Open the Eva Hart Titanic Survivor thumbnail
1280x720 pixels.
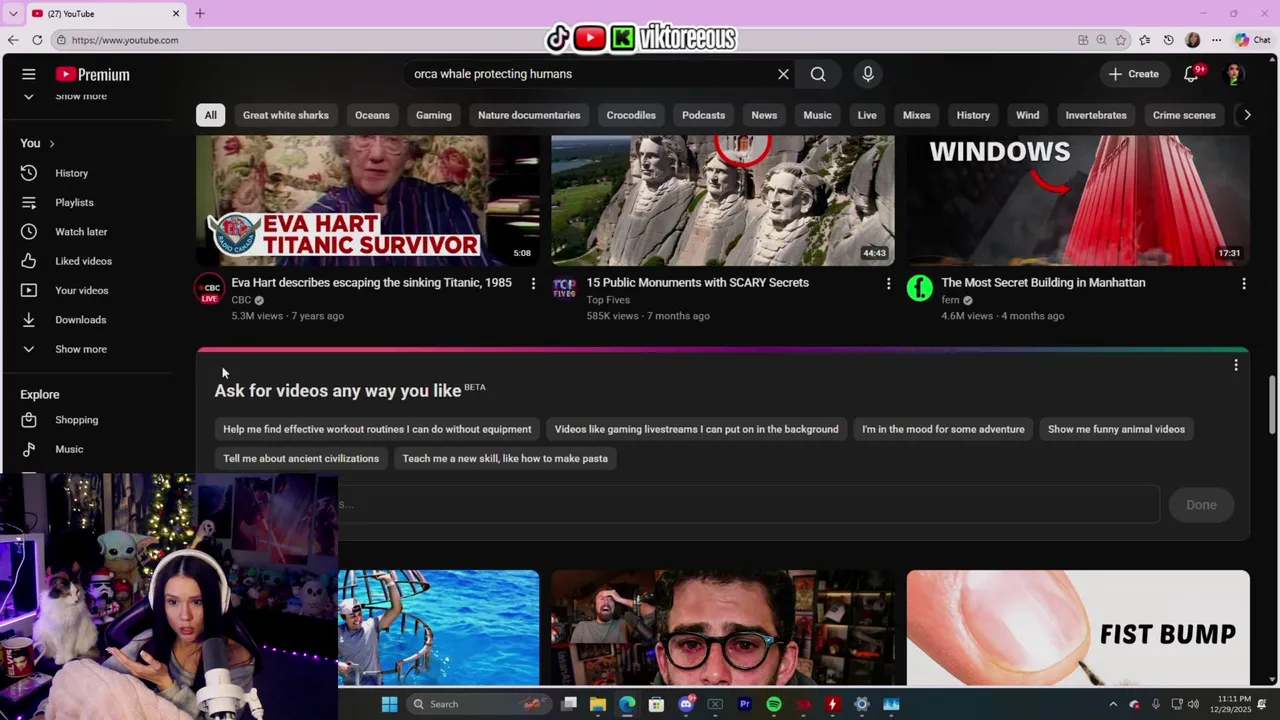pyautogui.click(x=368, y=200)
